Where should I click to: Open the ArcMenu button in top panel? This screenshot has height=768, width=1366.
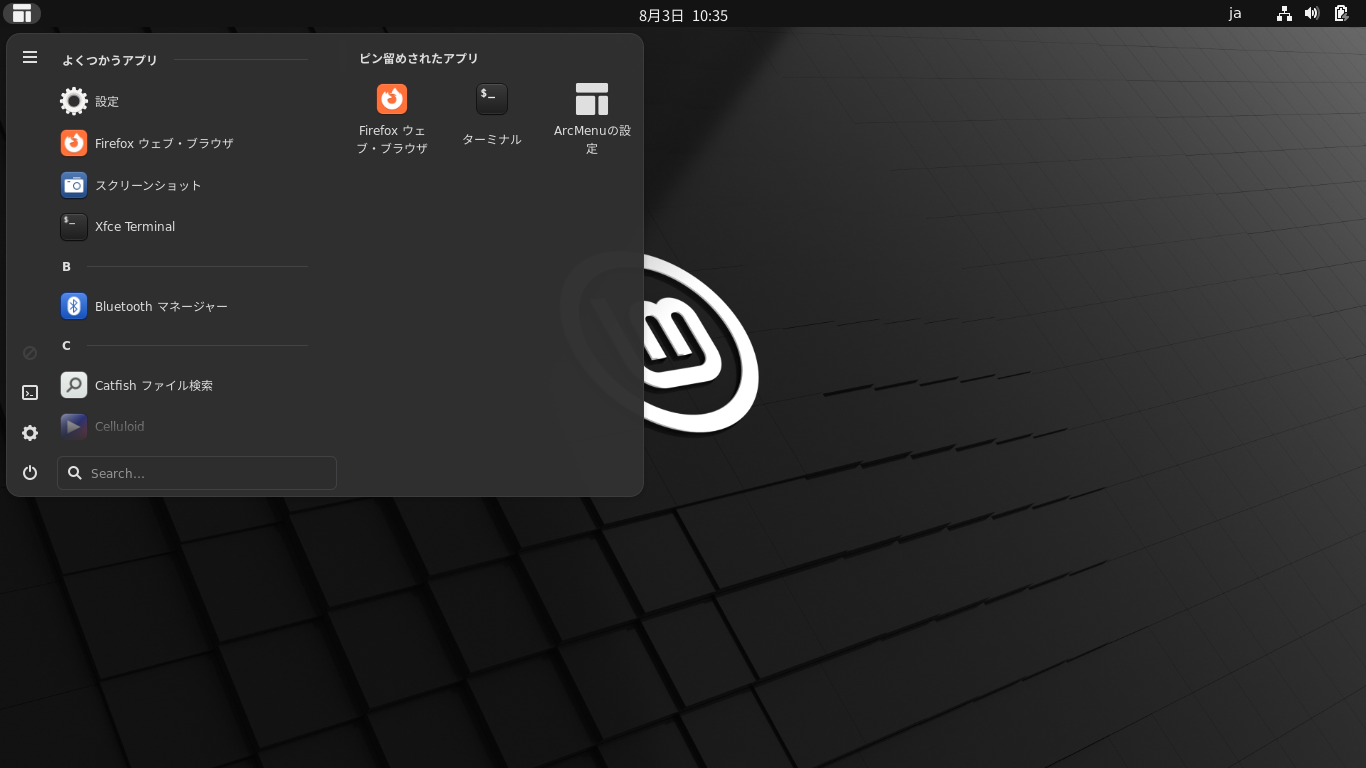click(22, 14)
